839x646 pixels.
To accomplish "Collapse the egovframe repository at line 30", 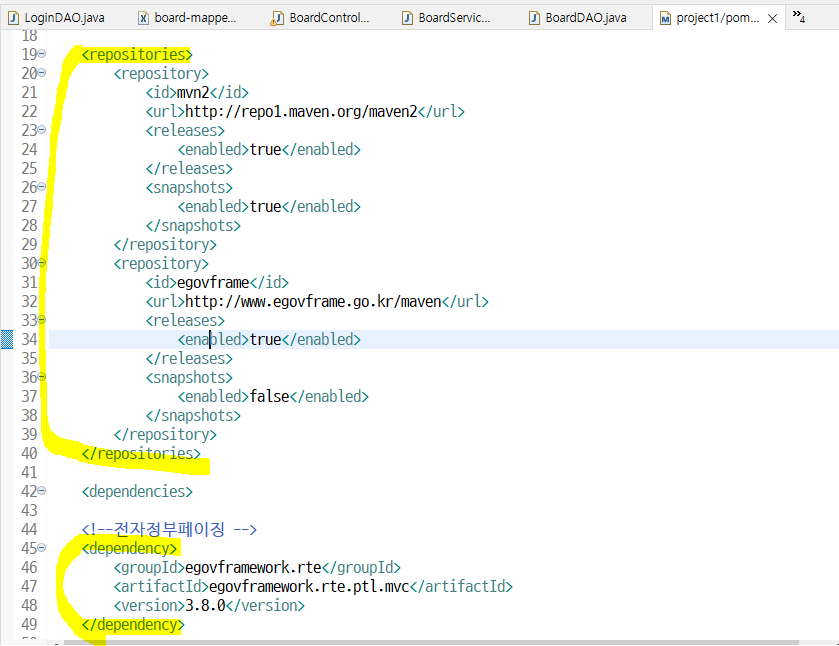I will click(42, 263).
